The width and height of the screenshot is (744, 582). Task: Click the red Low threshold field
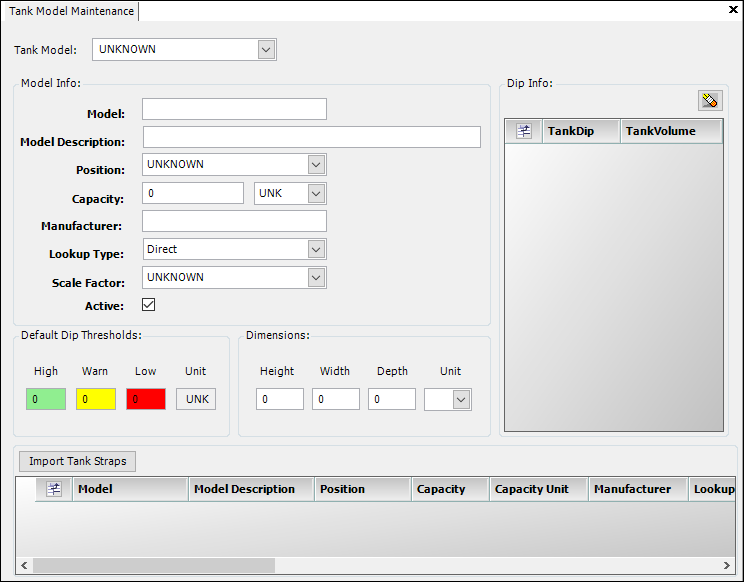click(146, 399)
